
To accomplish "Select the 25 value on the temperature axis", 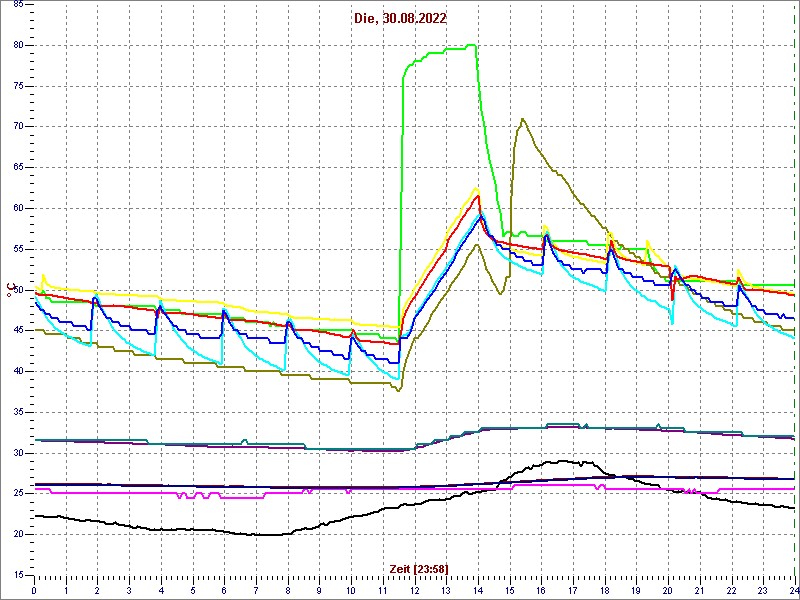I will click(x=17, y=494).
